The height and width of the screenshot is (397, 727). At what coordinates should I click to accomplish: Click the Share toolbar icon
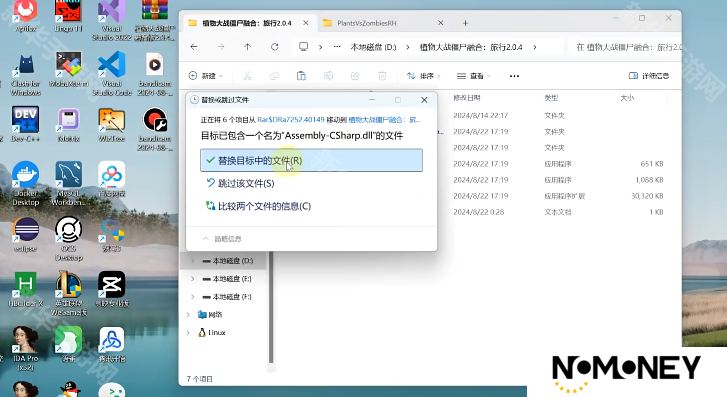pos(355,76)
